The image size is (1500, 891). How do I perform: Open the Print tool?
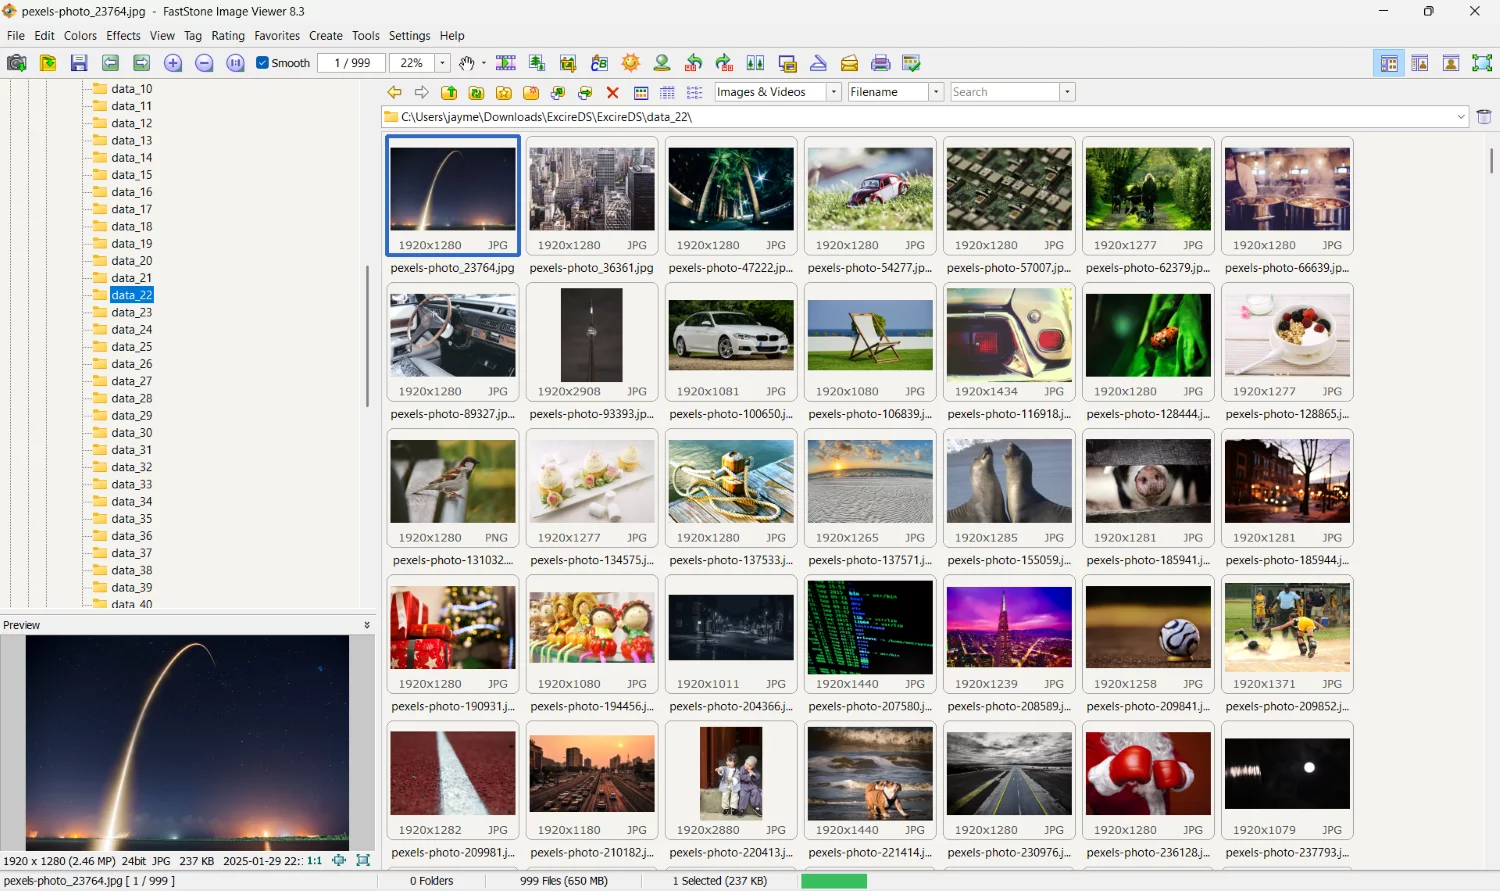click(881, 62)
